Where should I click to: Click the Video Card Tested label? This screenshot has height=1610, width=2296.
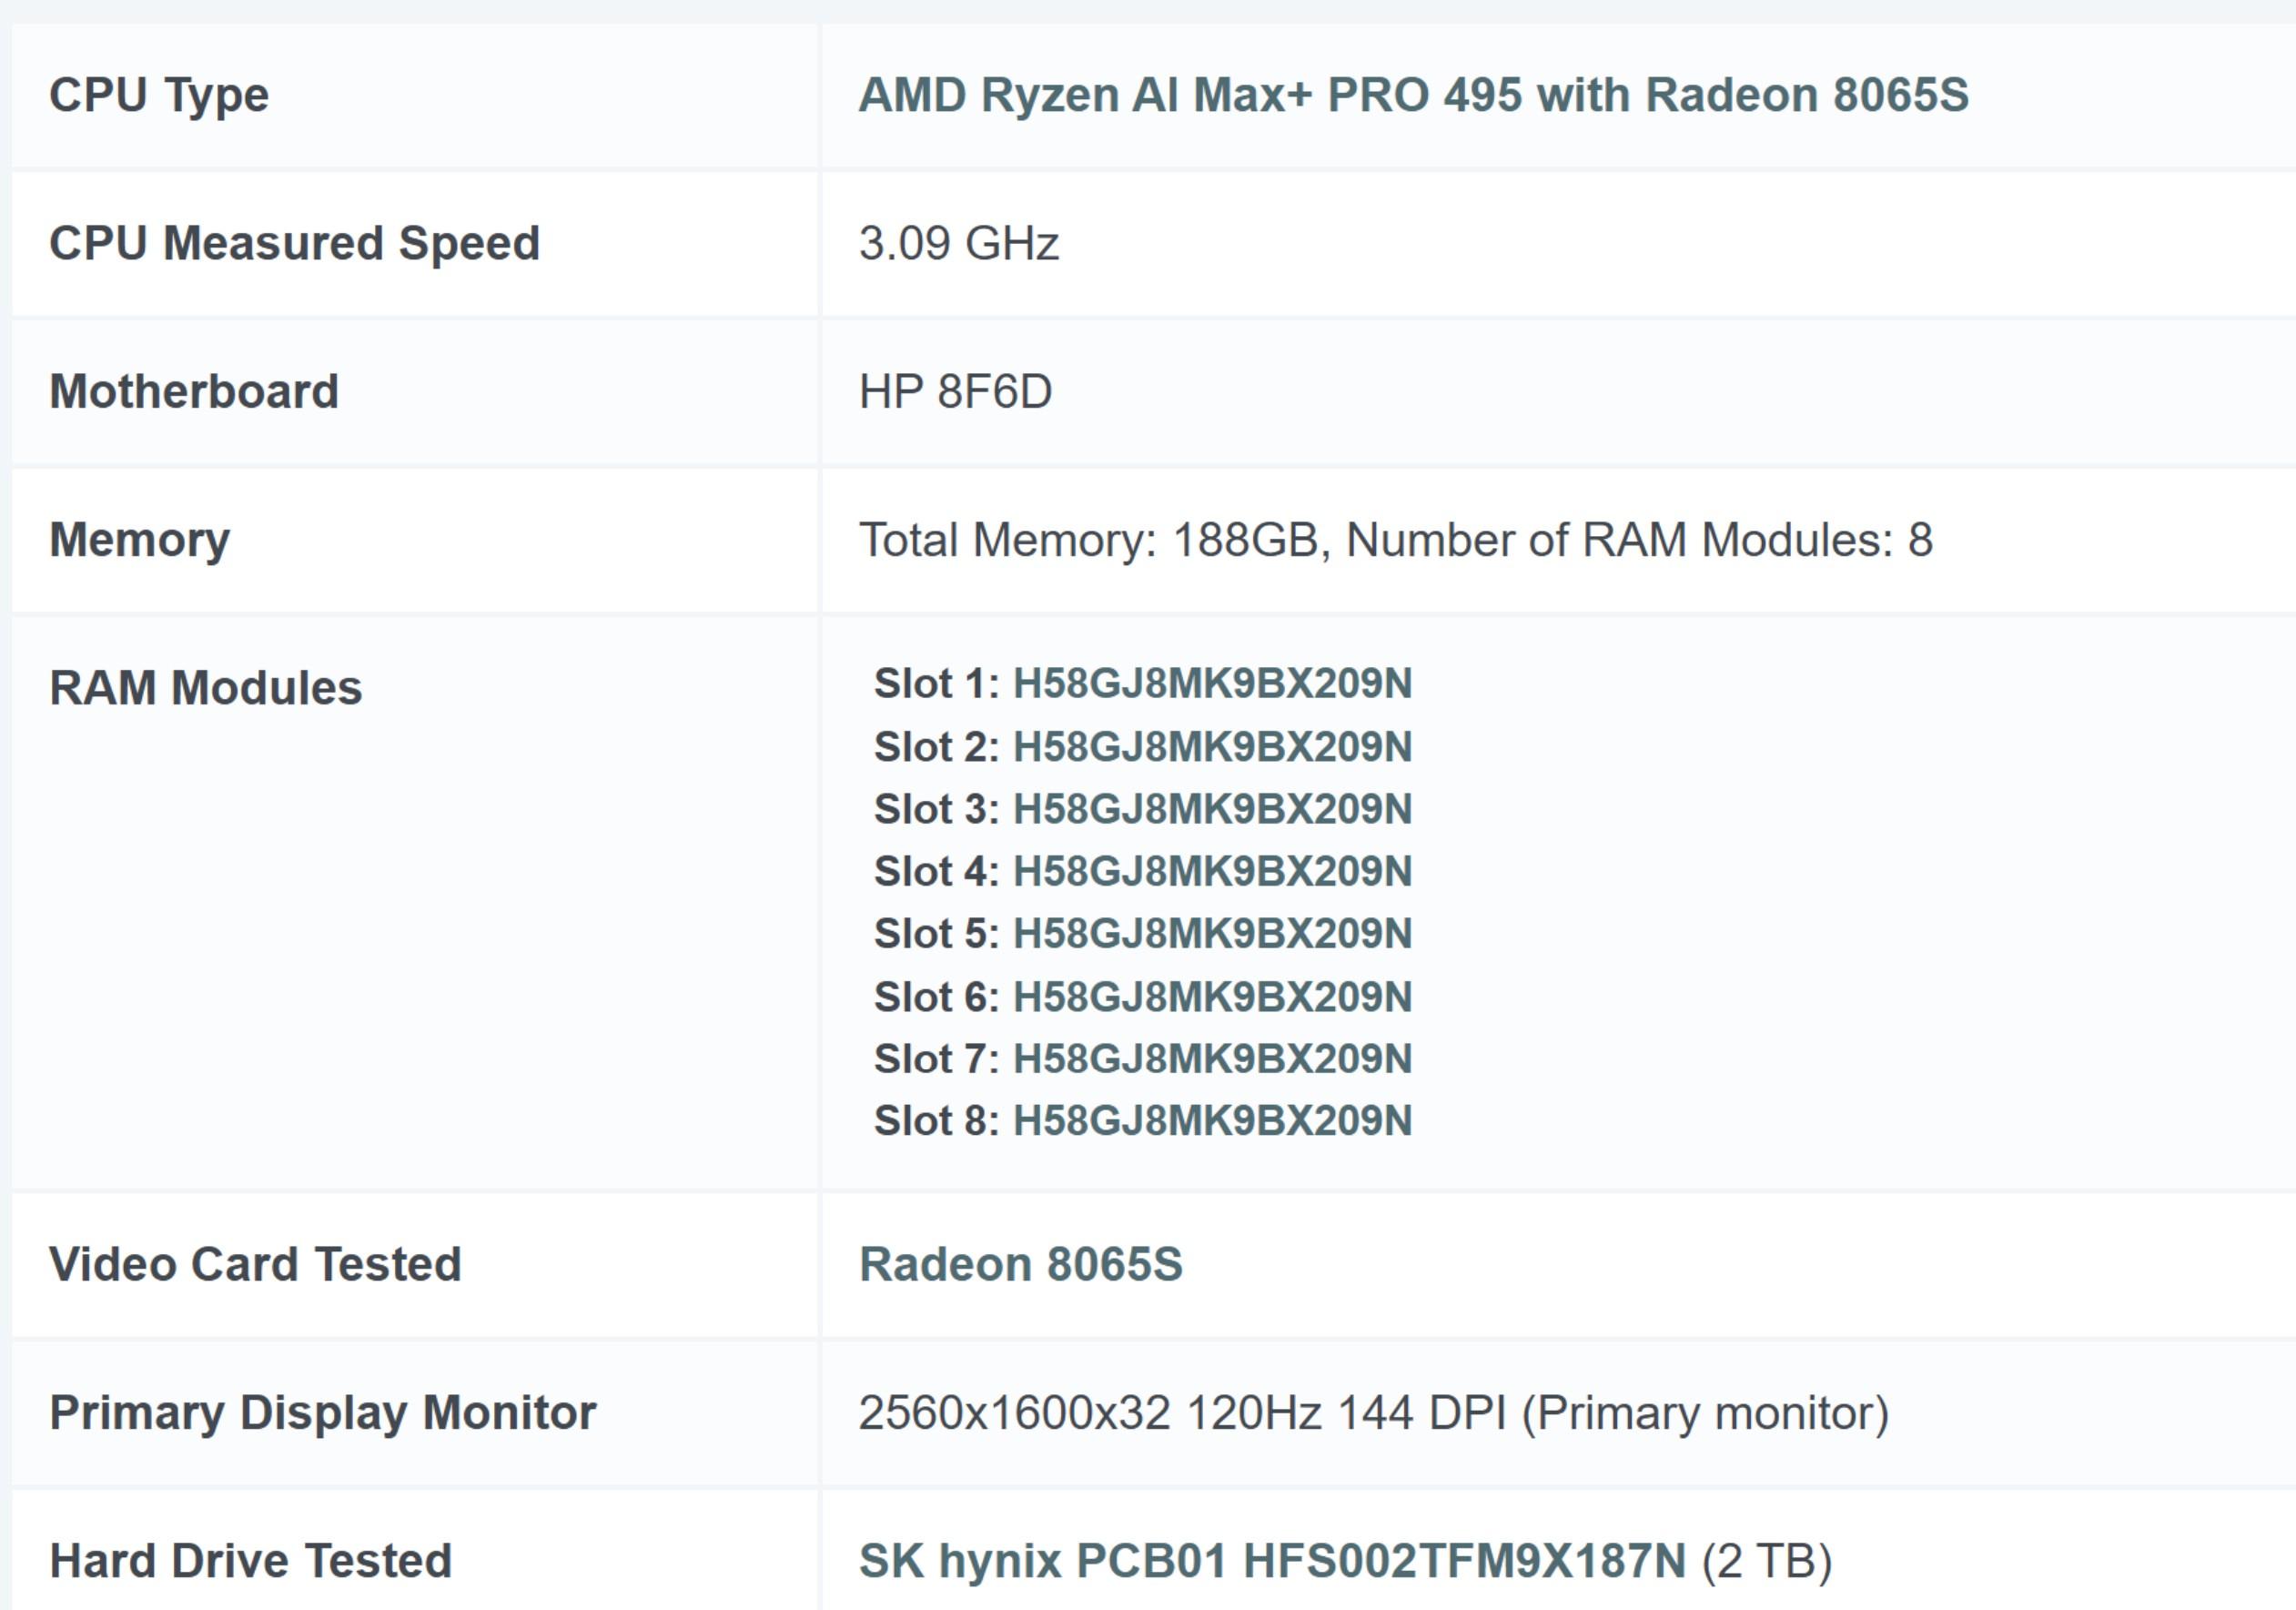pos(255,1264)
